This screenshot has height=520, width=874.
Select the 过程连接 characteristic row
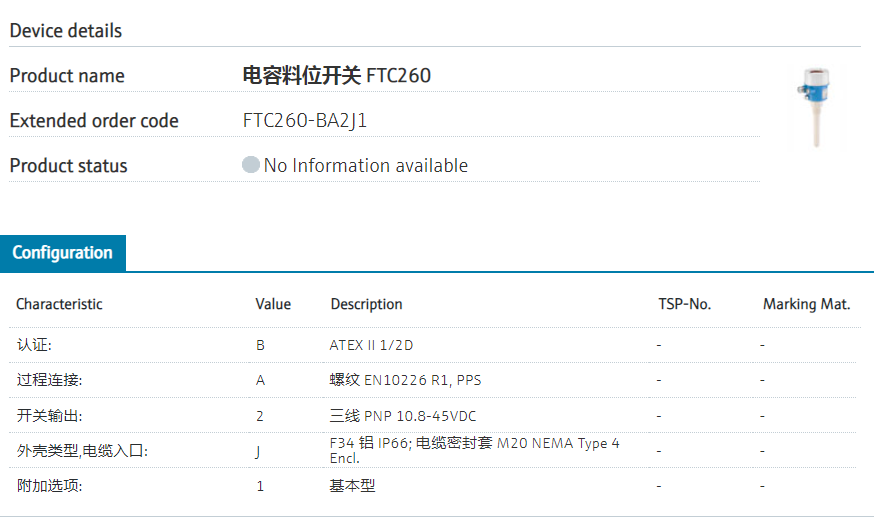49,380
